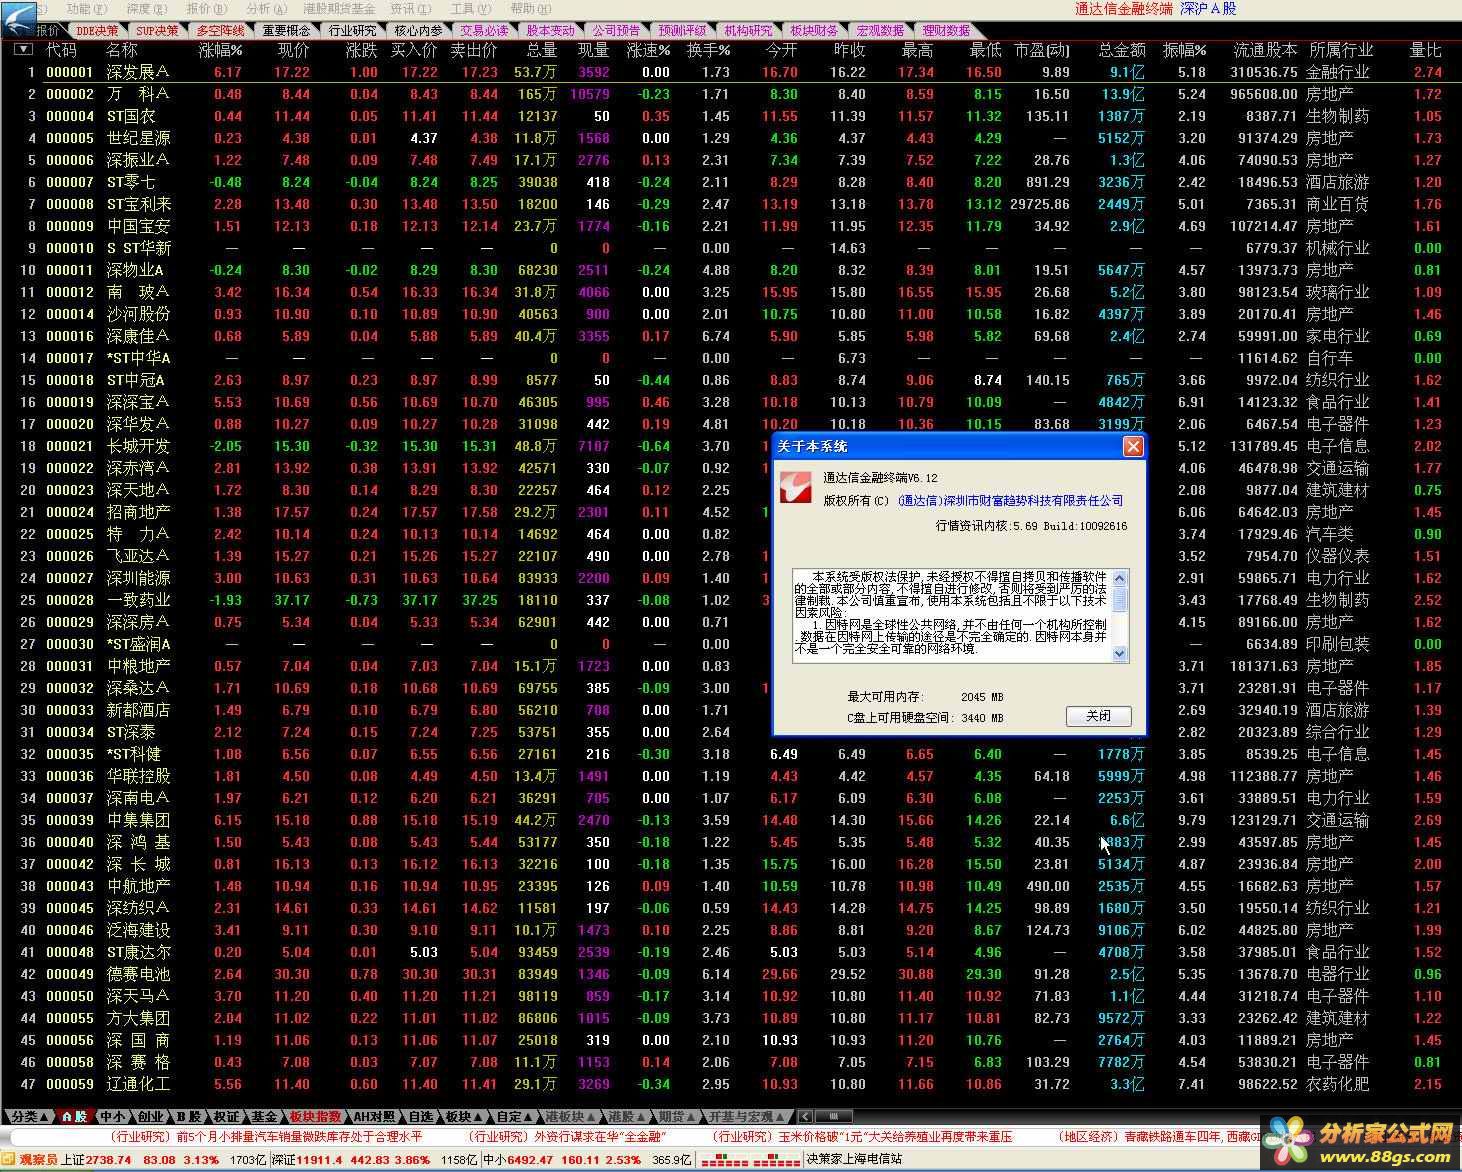Select the AH对照 bottom tab

point(375,1117)
